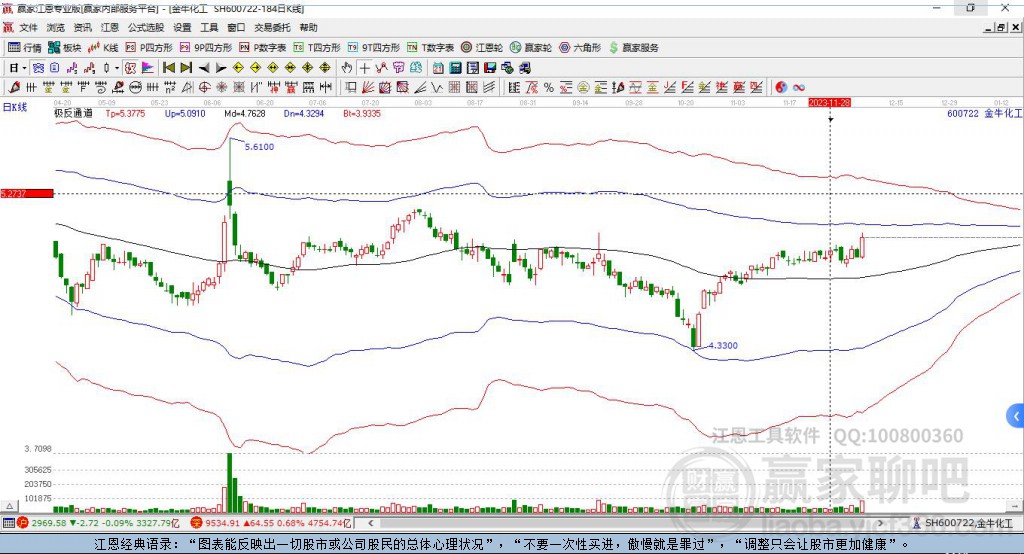This screenshot has width=1024, height=554.
Task: Click the 4.3300 low price label
Action: (723, 346)
